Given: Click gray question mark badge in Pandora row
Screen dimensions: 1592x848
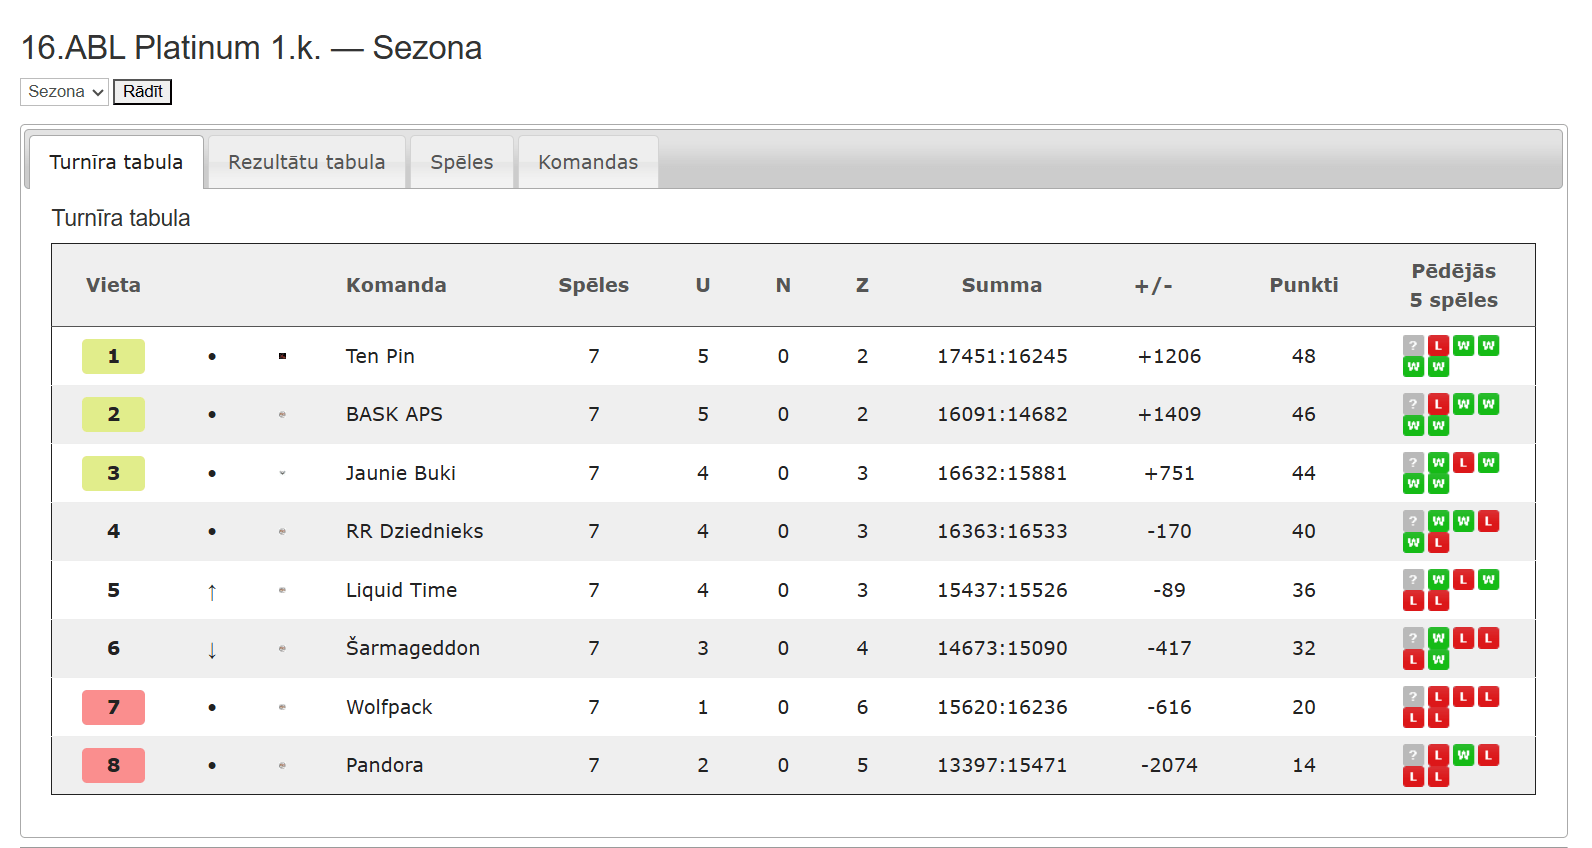Looking at the screenshot, I should (1413, 755).
